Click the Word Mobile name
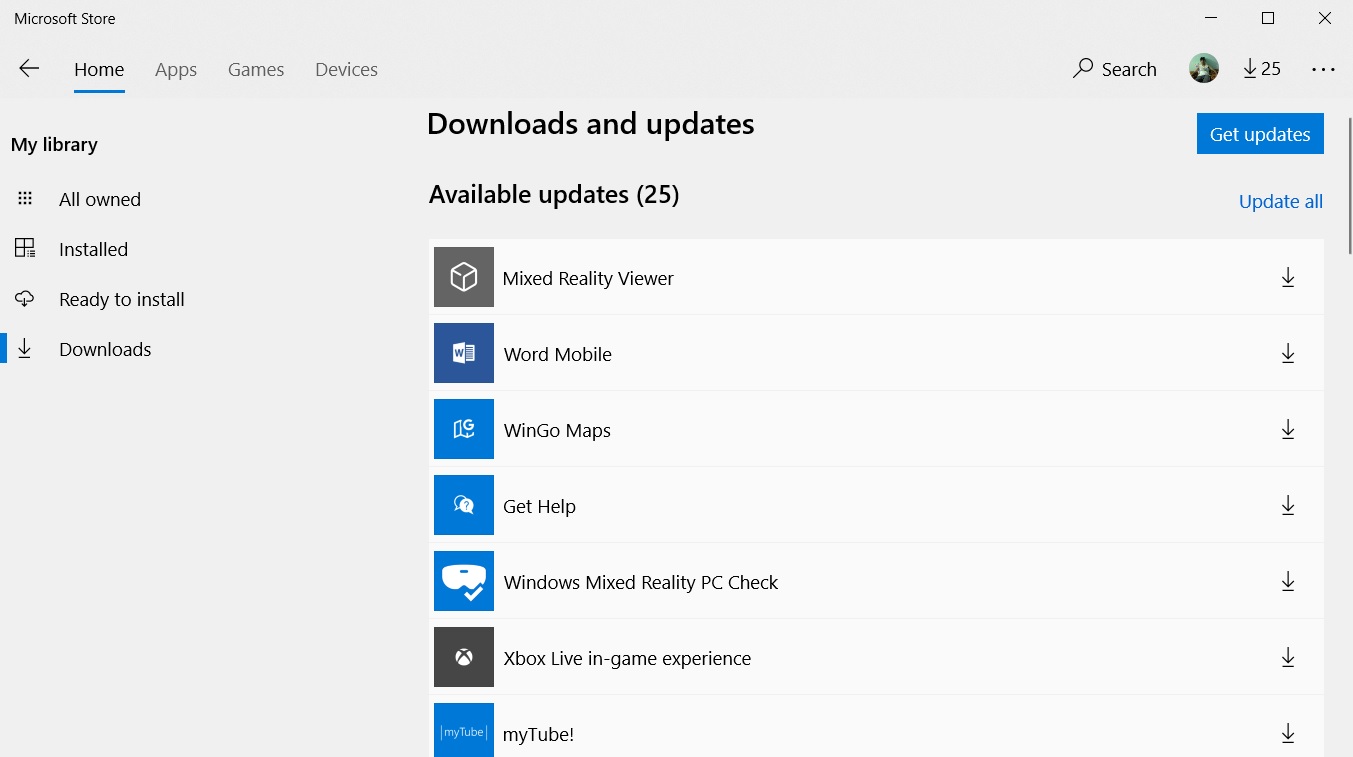This screenshot has width=1353, height=757. pyautogui.click(x=557, y=355)
